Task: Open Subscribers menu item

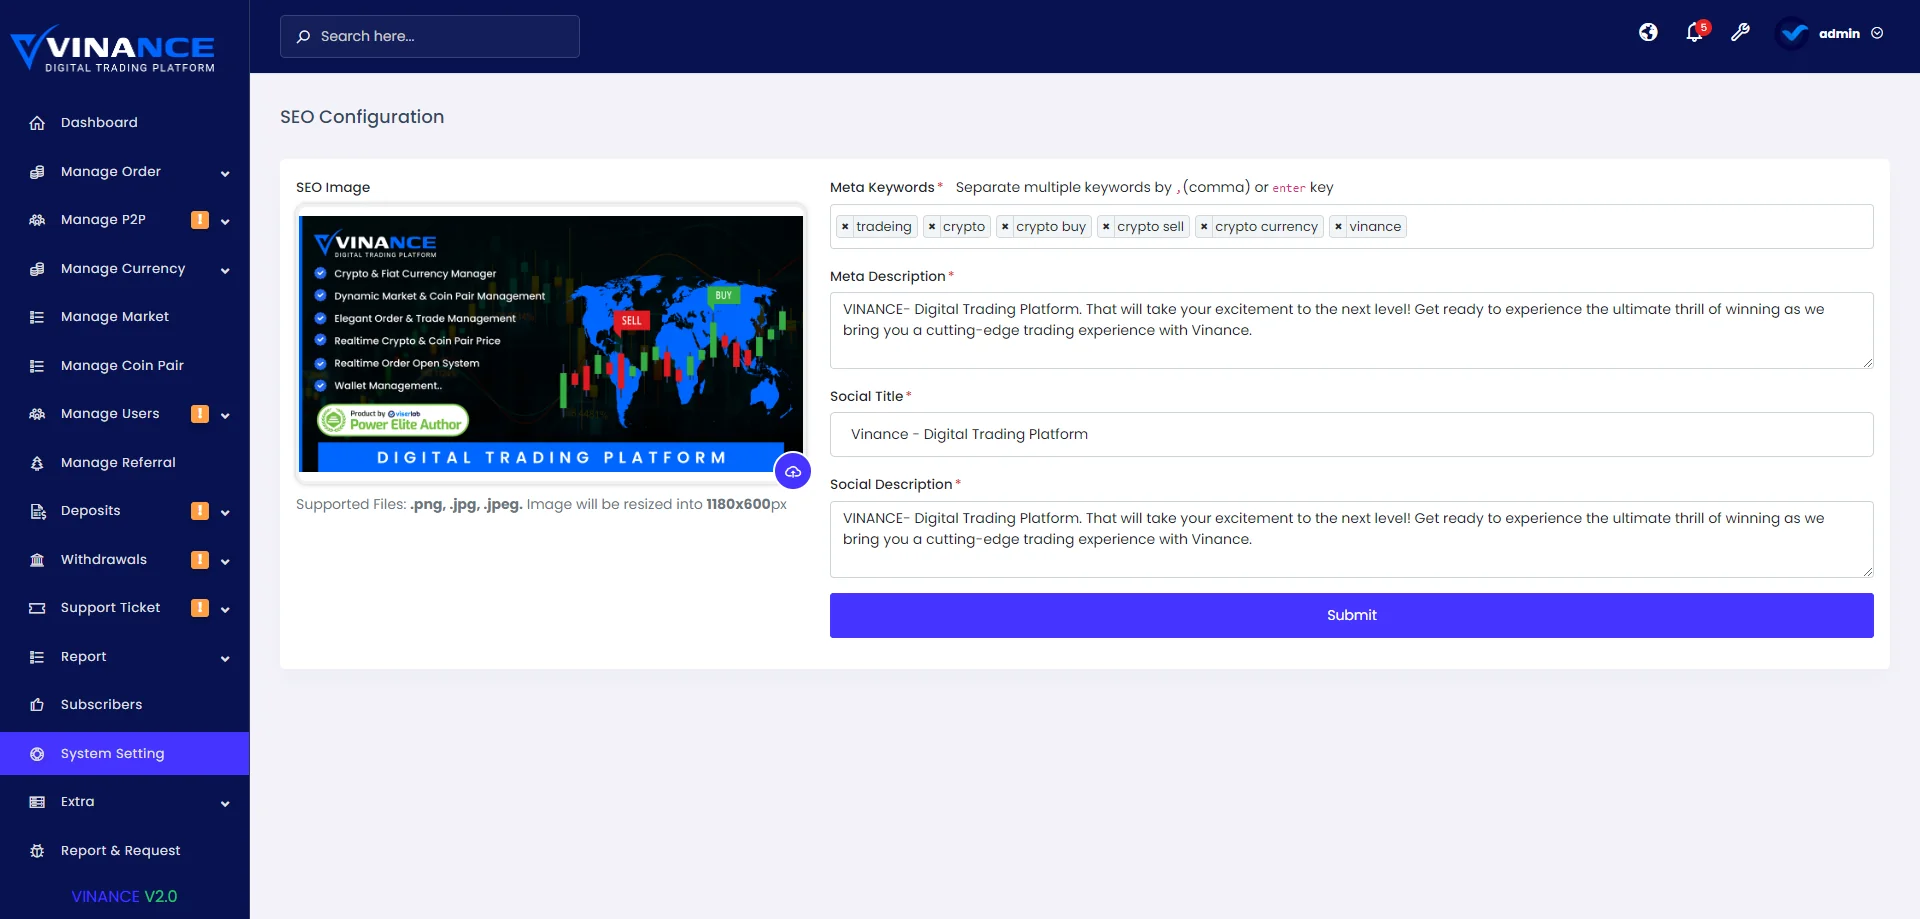Action: 124,705
